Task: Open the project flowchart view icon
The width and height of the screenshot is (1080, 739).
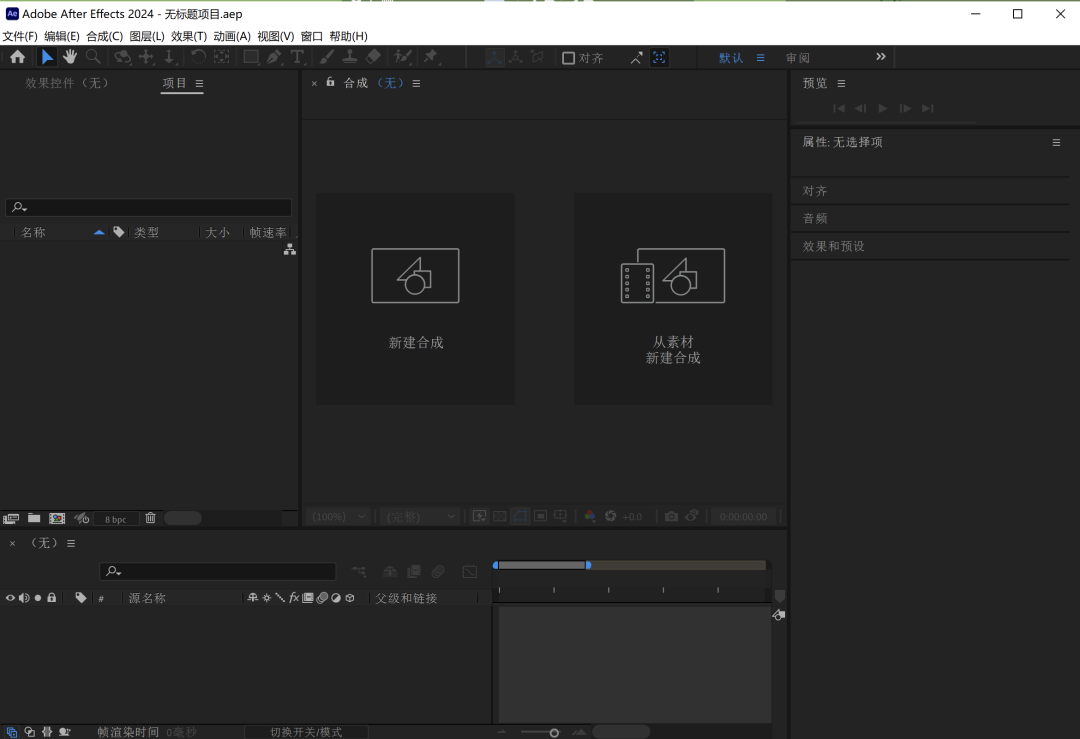Action: 290,249
